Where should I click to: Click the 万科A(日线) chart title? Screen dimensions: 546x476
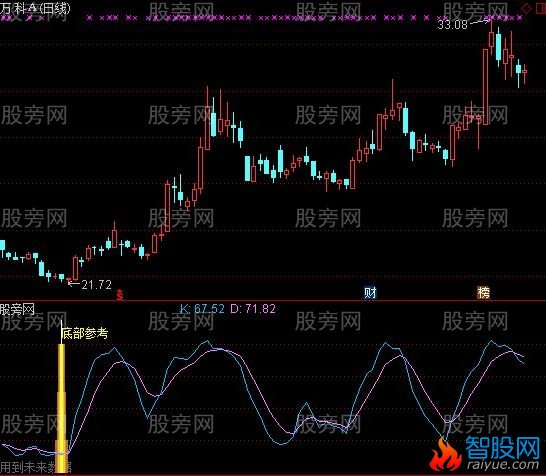[35, 8]
